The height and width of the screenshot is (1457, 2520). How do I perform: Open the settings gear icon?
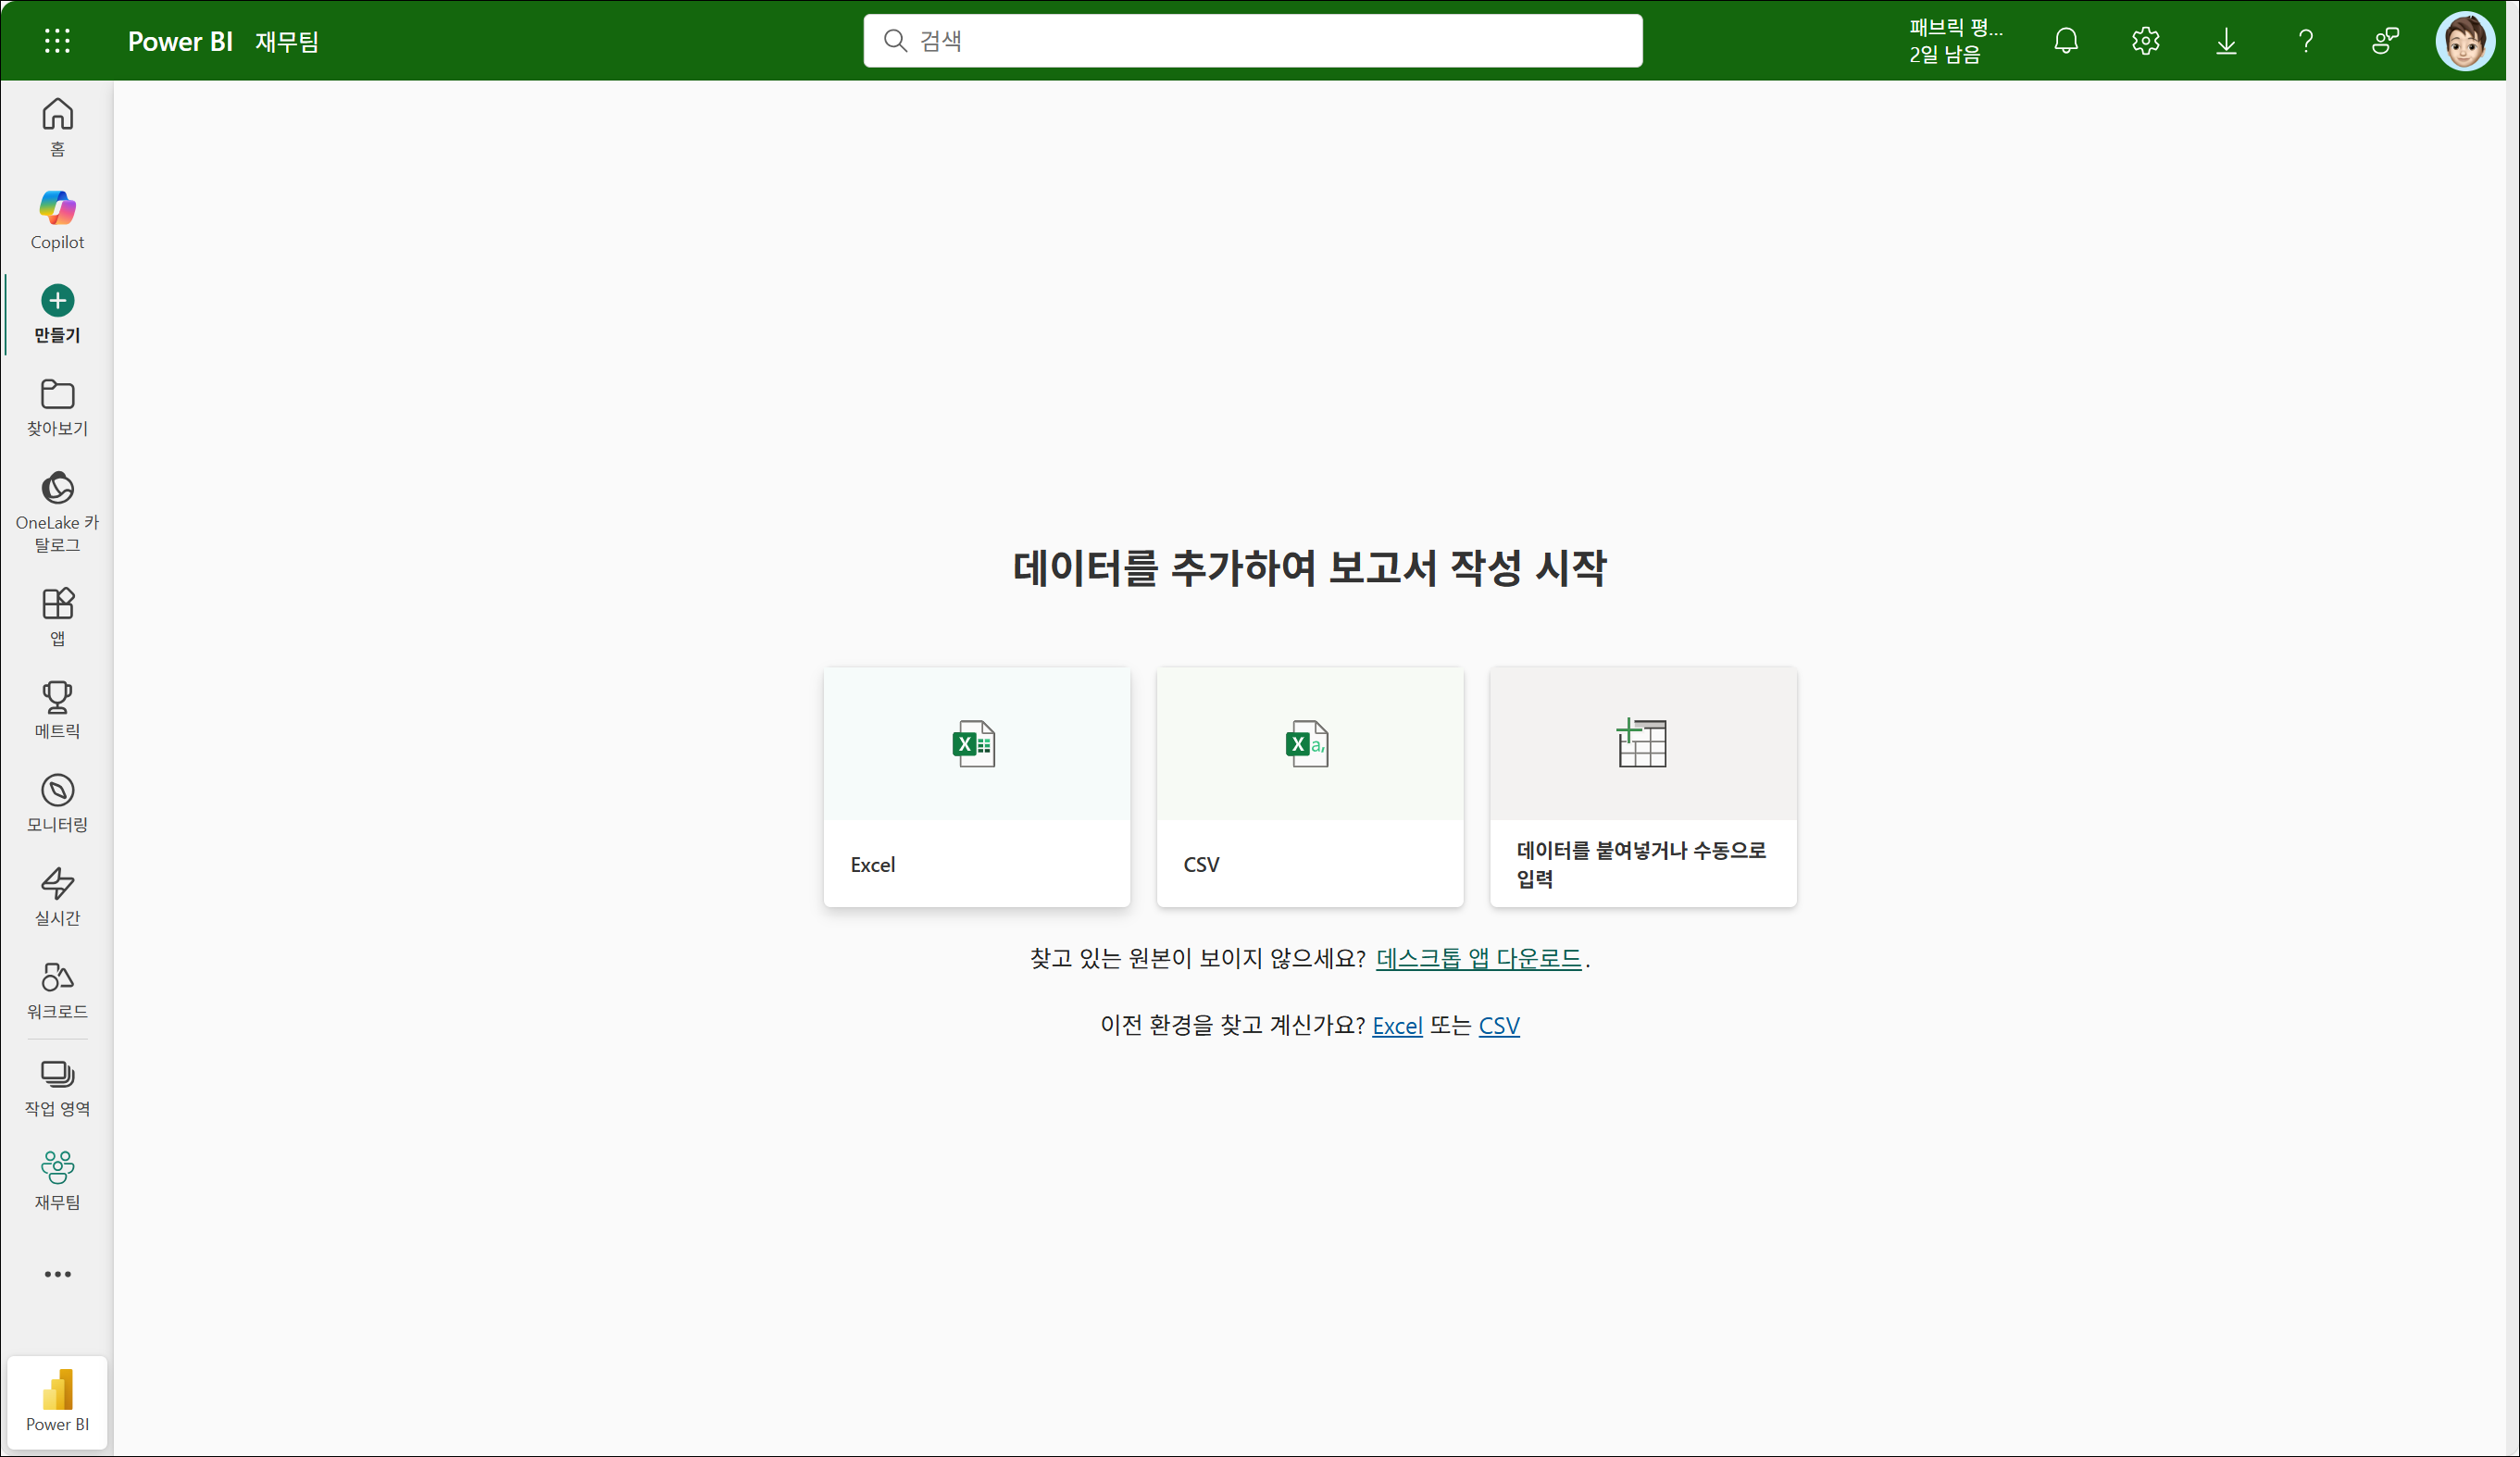click(2145, 41)
